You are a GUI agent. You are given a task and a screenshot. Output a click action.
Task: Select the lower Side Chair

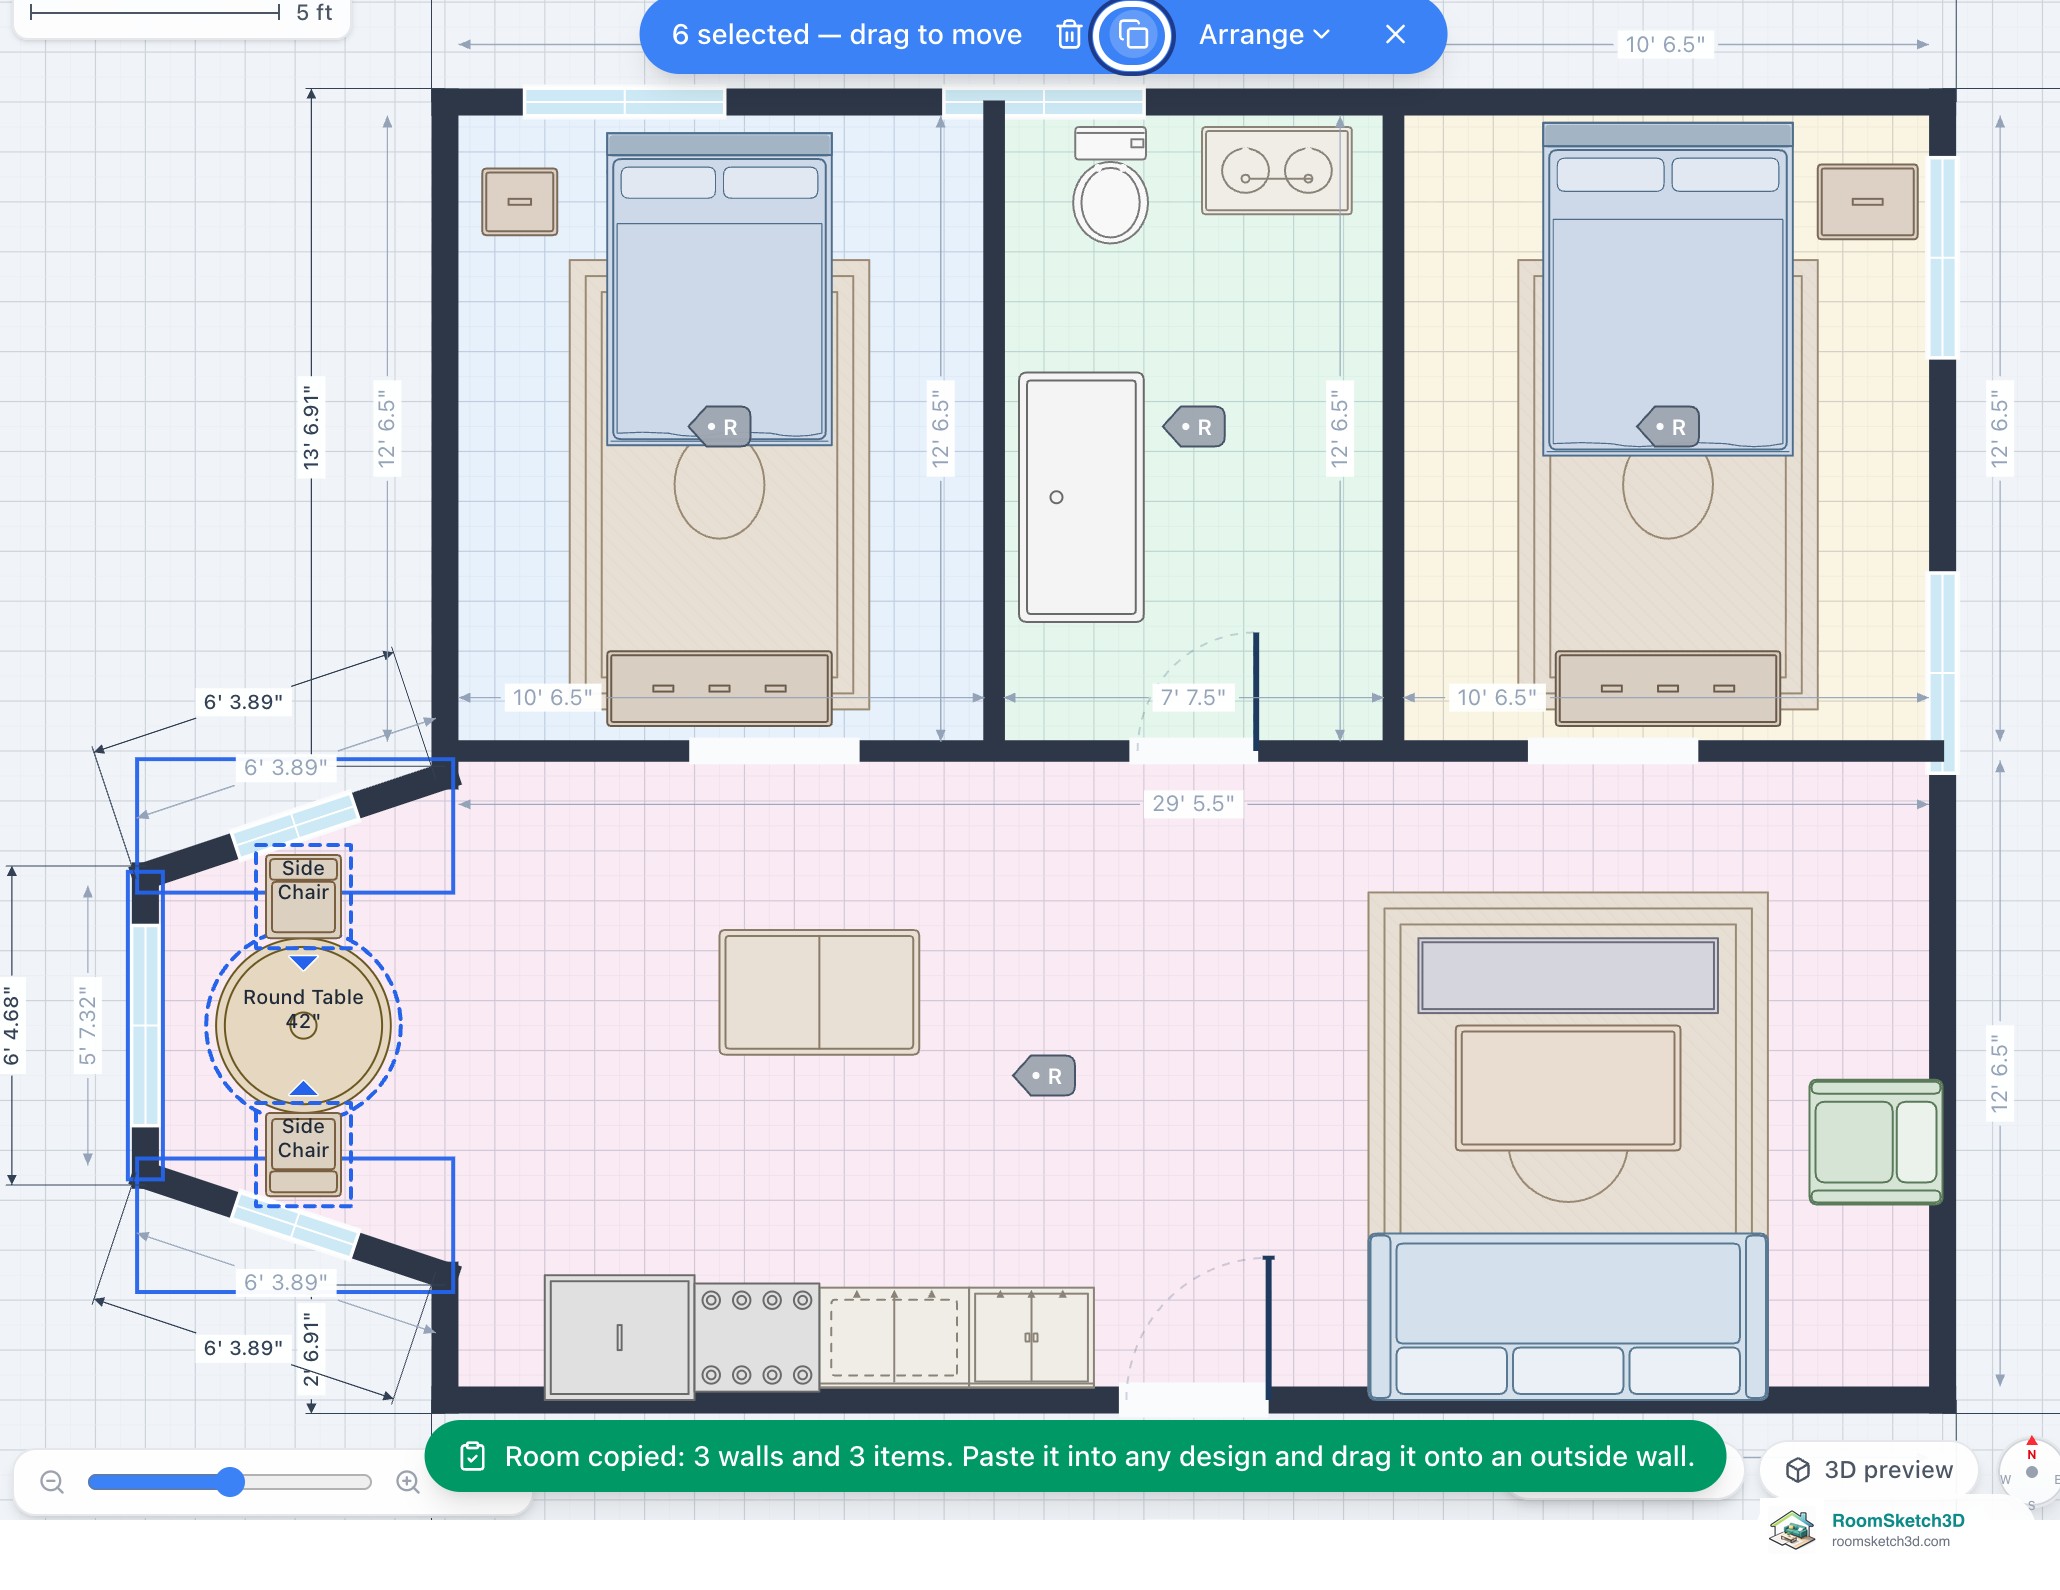coord(303,1155)
